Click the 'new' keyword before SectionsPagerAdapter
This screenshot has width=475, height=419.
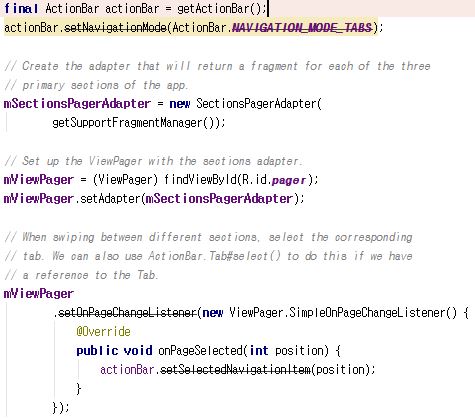(180, 104)
